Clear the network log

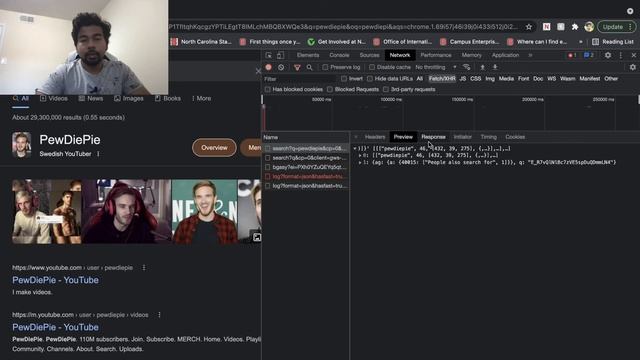281,67
